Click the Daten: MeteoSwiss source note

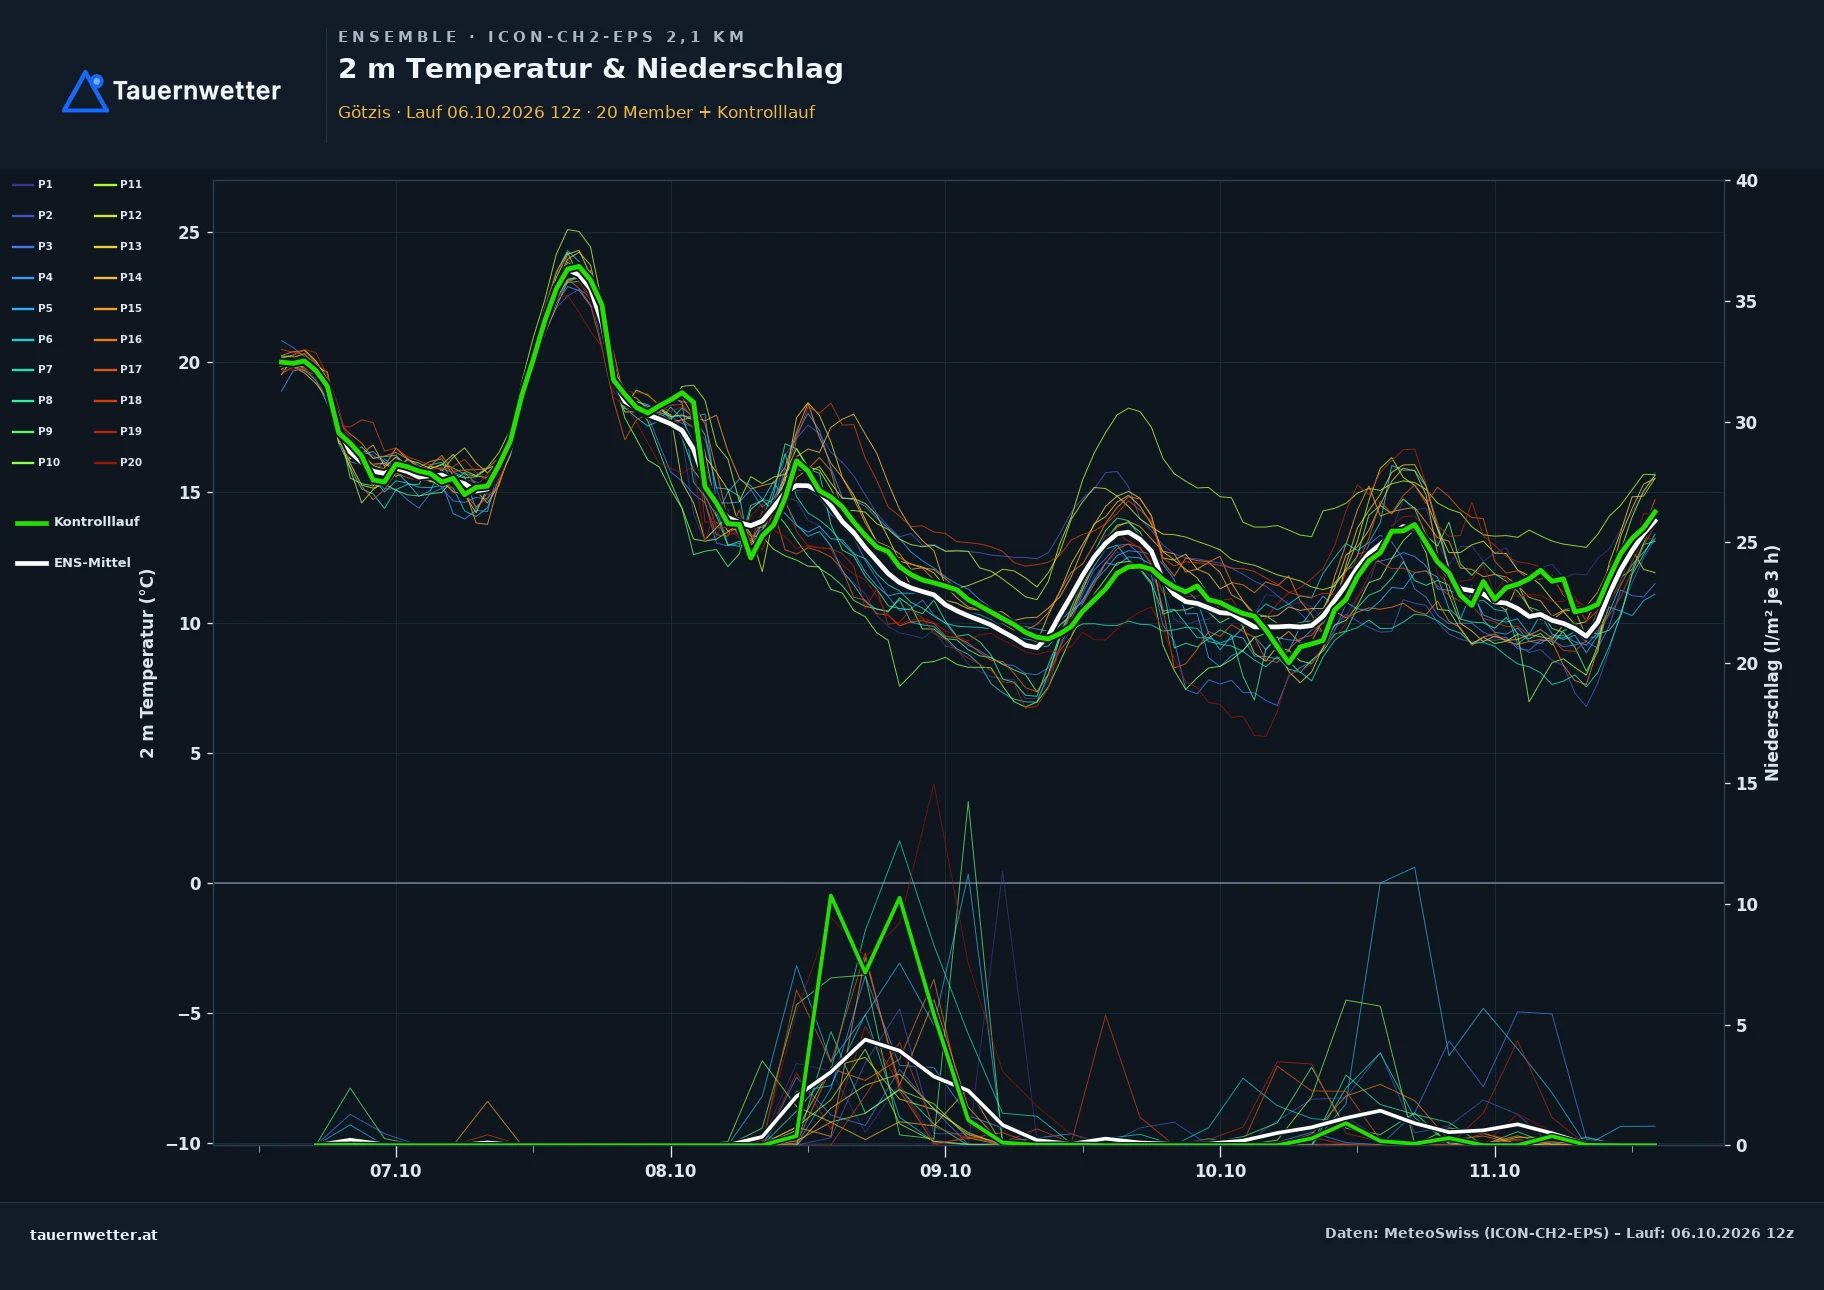[1559, 1233]
